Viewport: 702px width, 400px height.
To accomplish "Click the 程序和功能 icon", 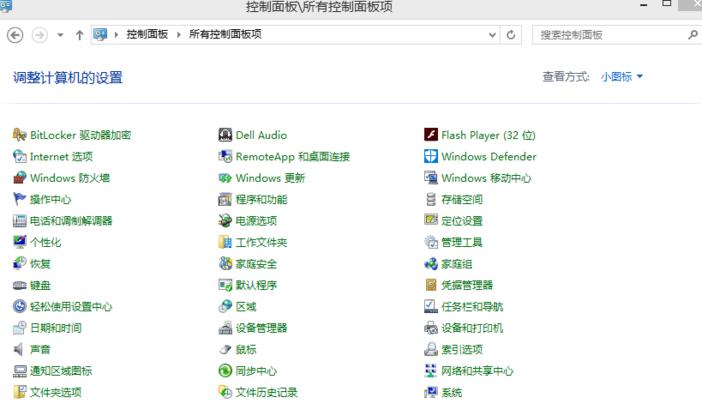I will (x=225, y=199).
